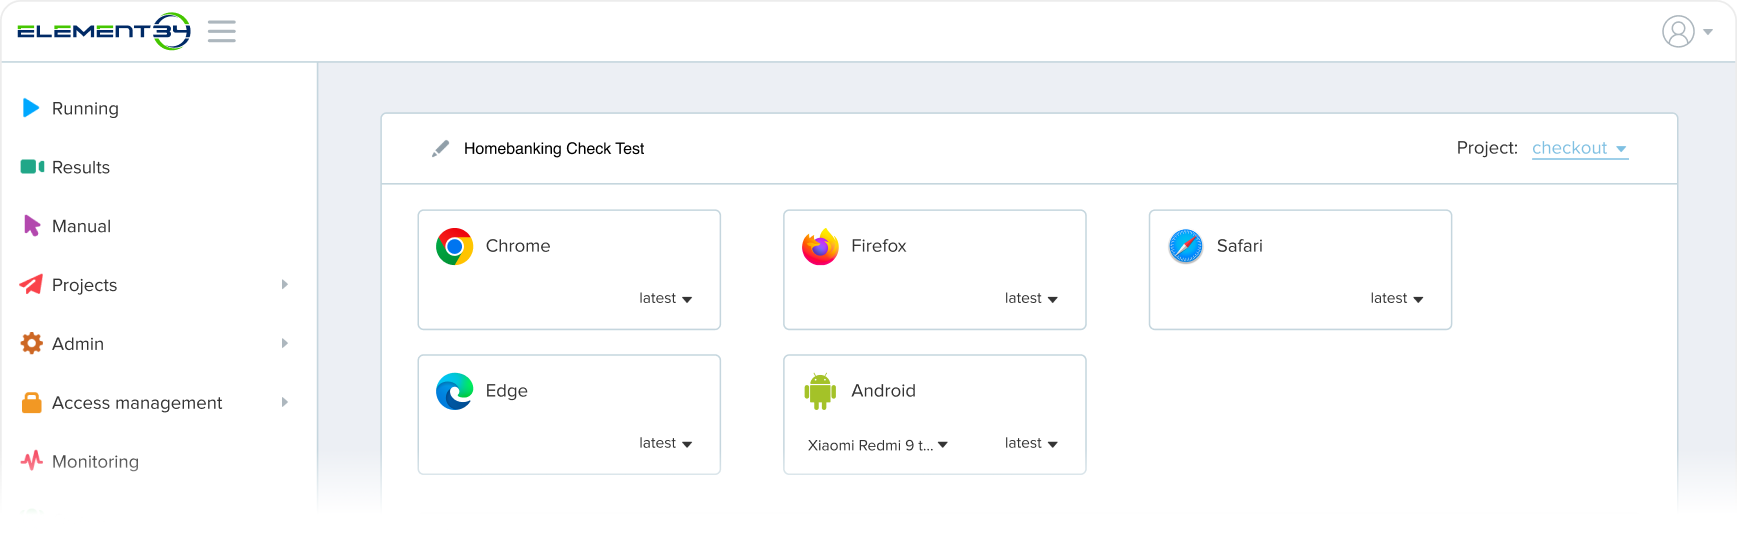
Task: Choose Android device Xiaomi Redmi dropdown
Action: [877, 445]
